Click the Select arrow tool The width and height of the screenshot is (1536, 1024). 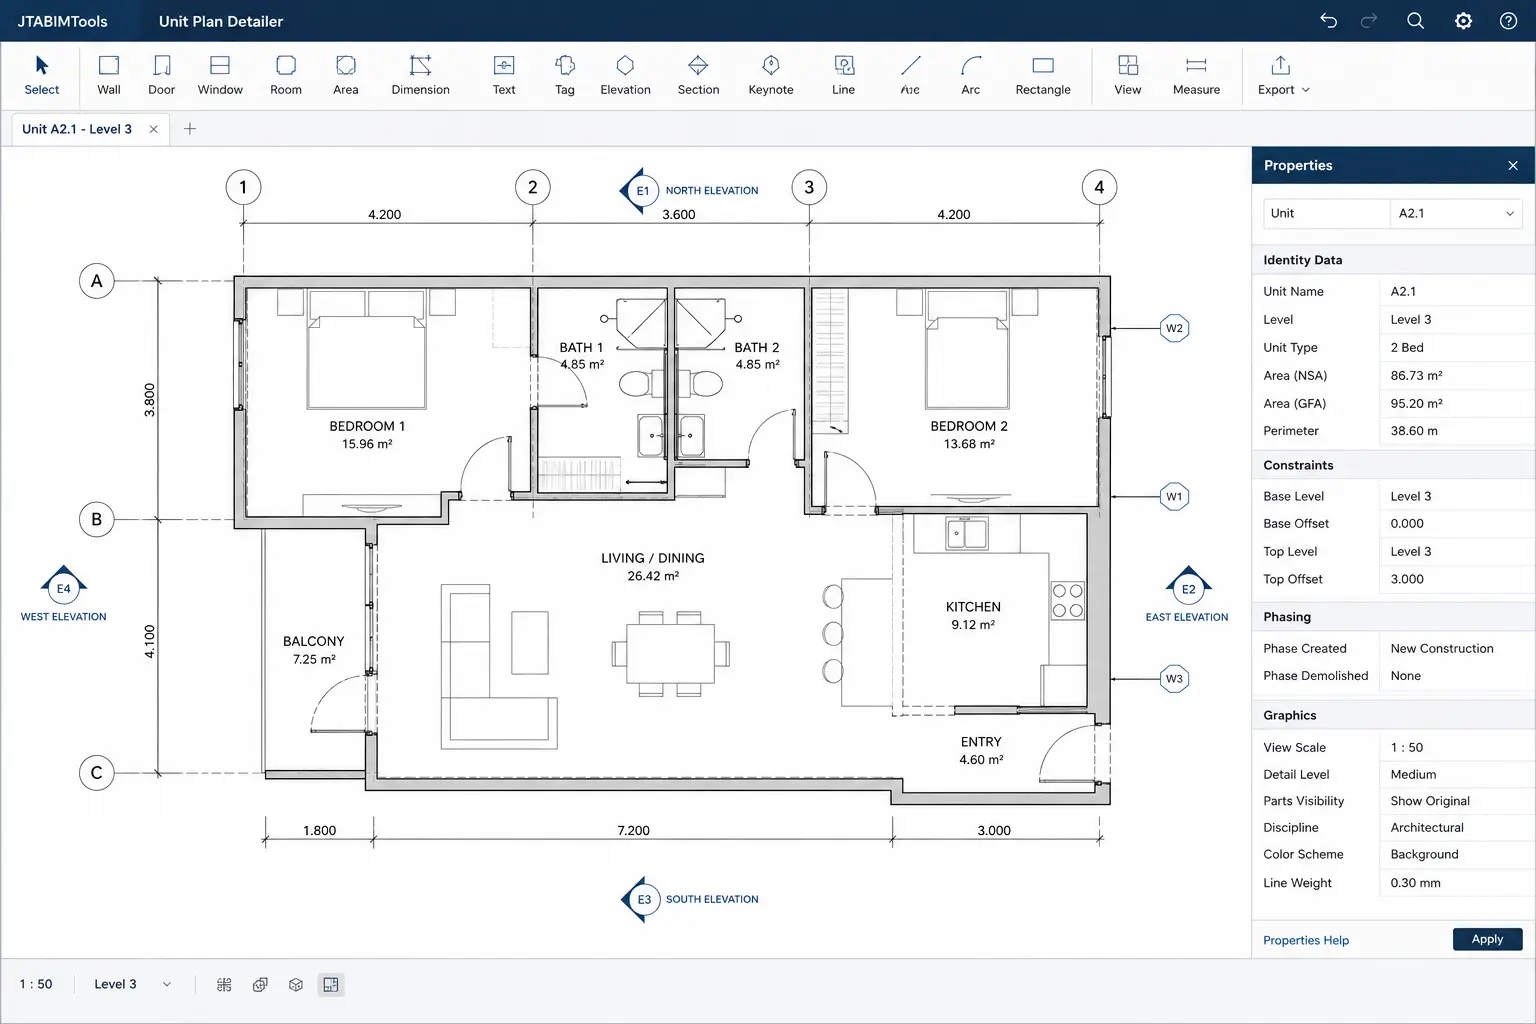[x=42, y=75]
